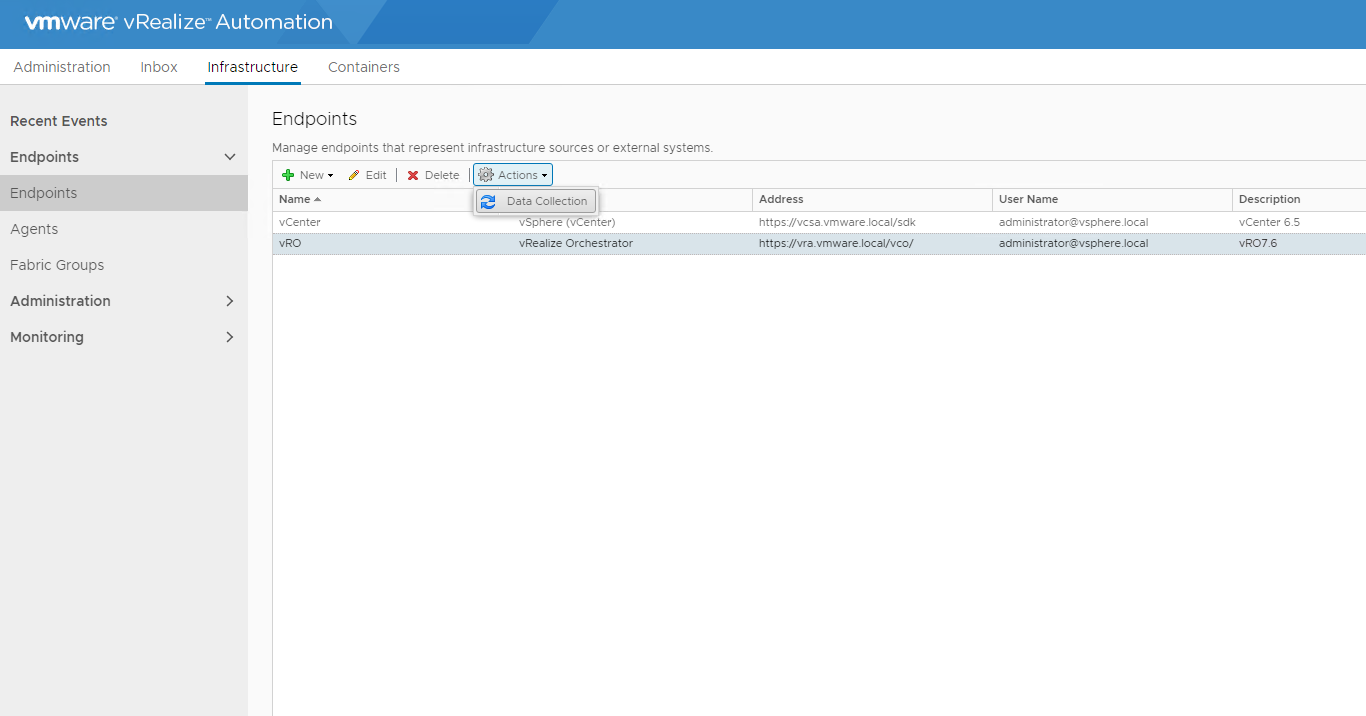
Task: Select Data Collection from Actions menu
Action: click(x=546, y=201)
